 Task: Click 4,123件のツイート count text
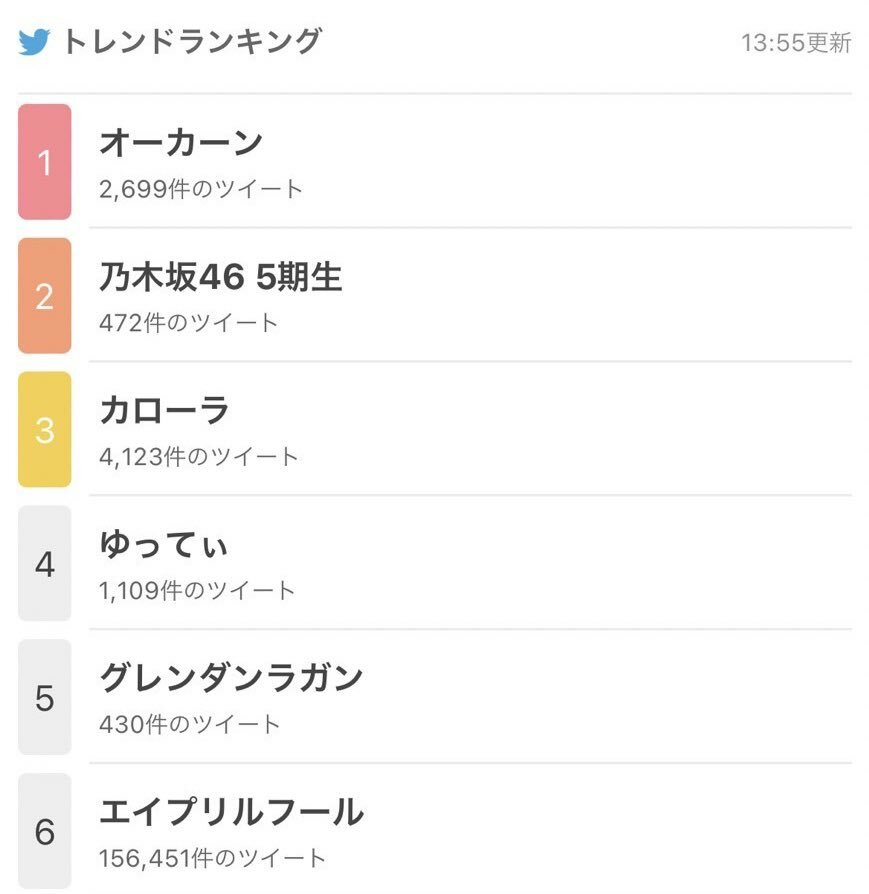(x=198, y=457)
